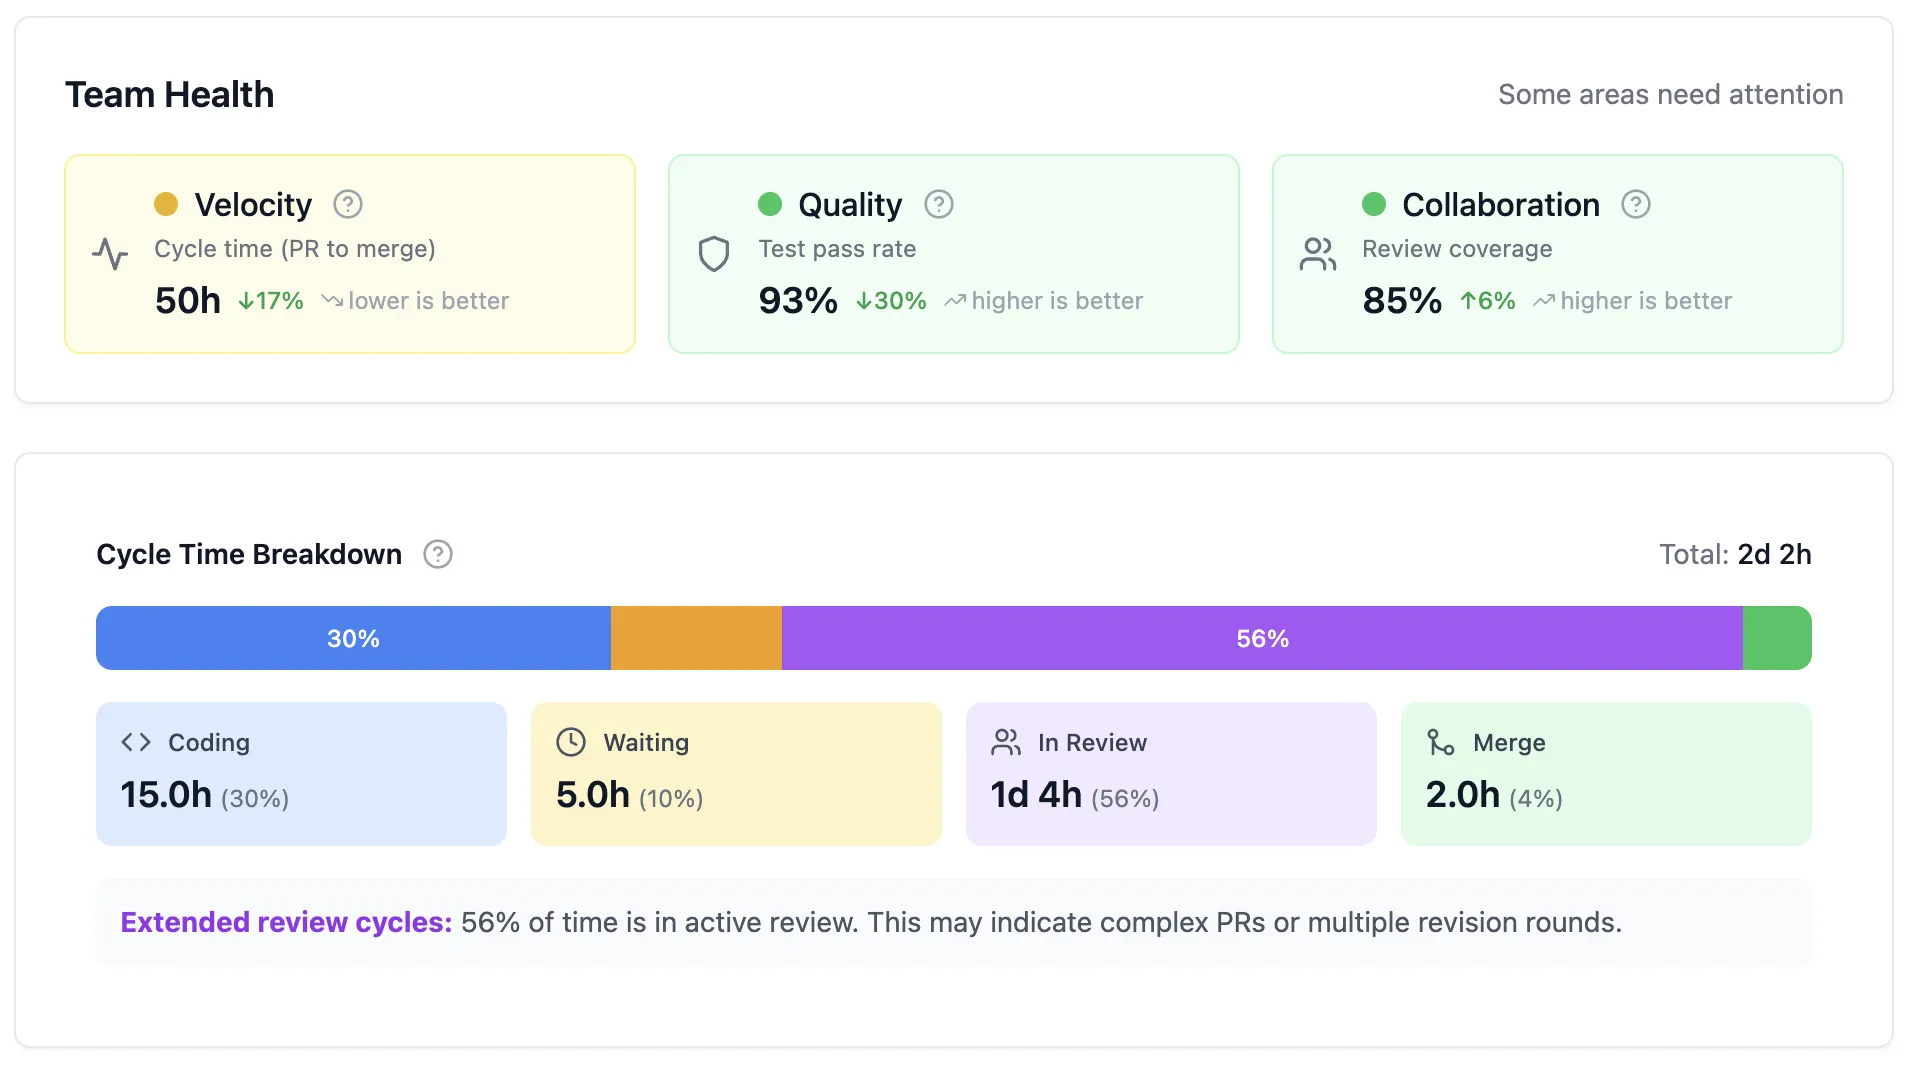Click the Cycle Time Breakdown heading
The height and width of the screenshot is (1068, 1915).
[249, 554]
